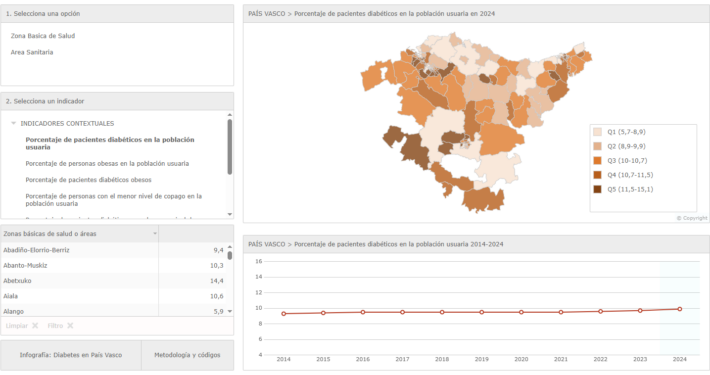Viewport: 710px width, 375px height.
Task: Select Abanto-Muskiz row
Action: tap(112, 265)
